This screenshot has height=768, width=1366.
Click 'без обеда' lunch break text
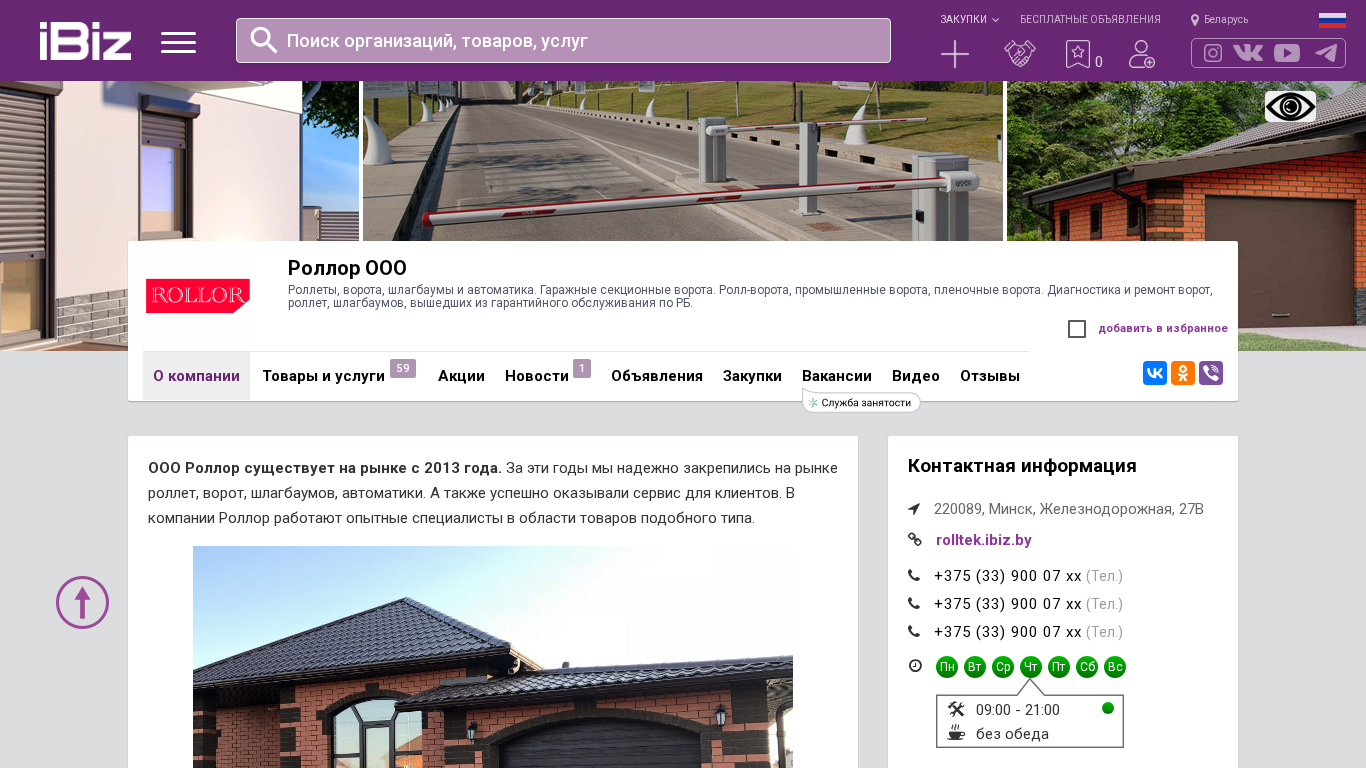(x=1012, y=734)
